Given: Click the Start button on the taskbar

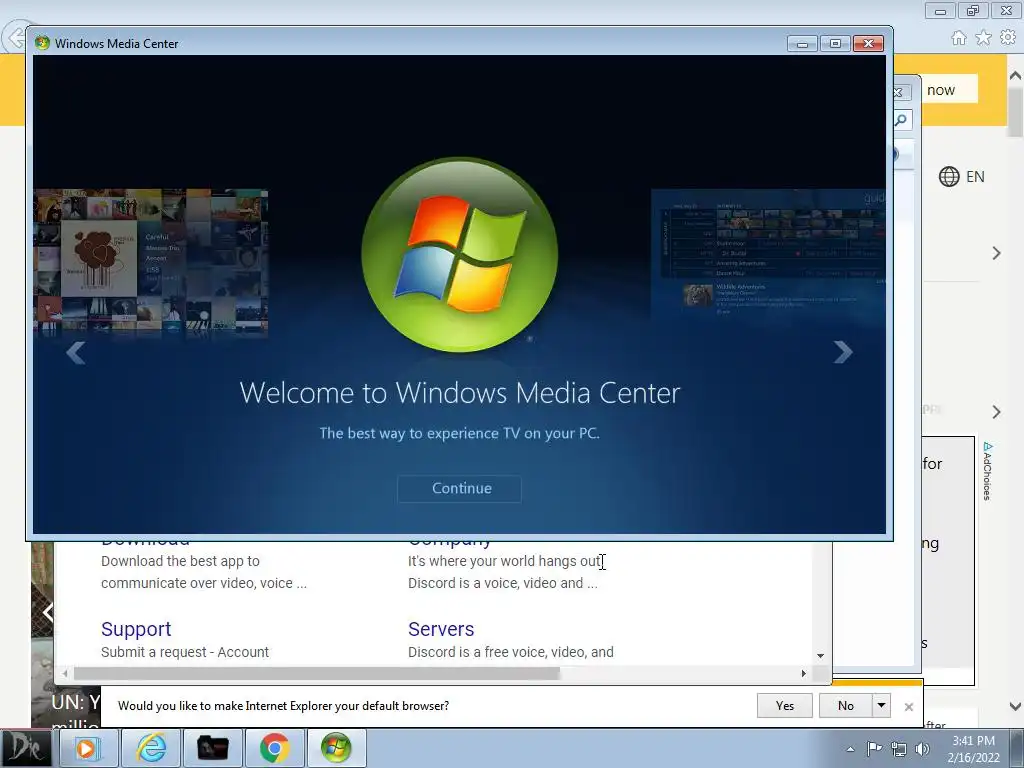Looking at the screenshot, I should (x=25, y=748).
